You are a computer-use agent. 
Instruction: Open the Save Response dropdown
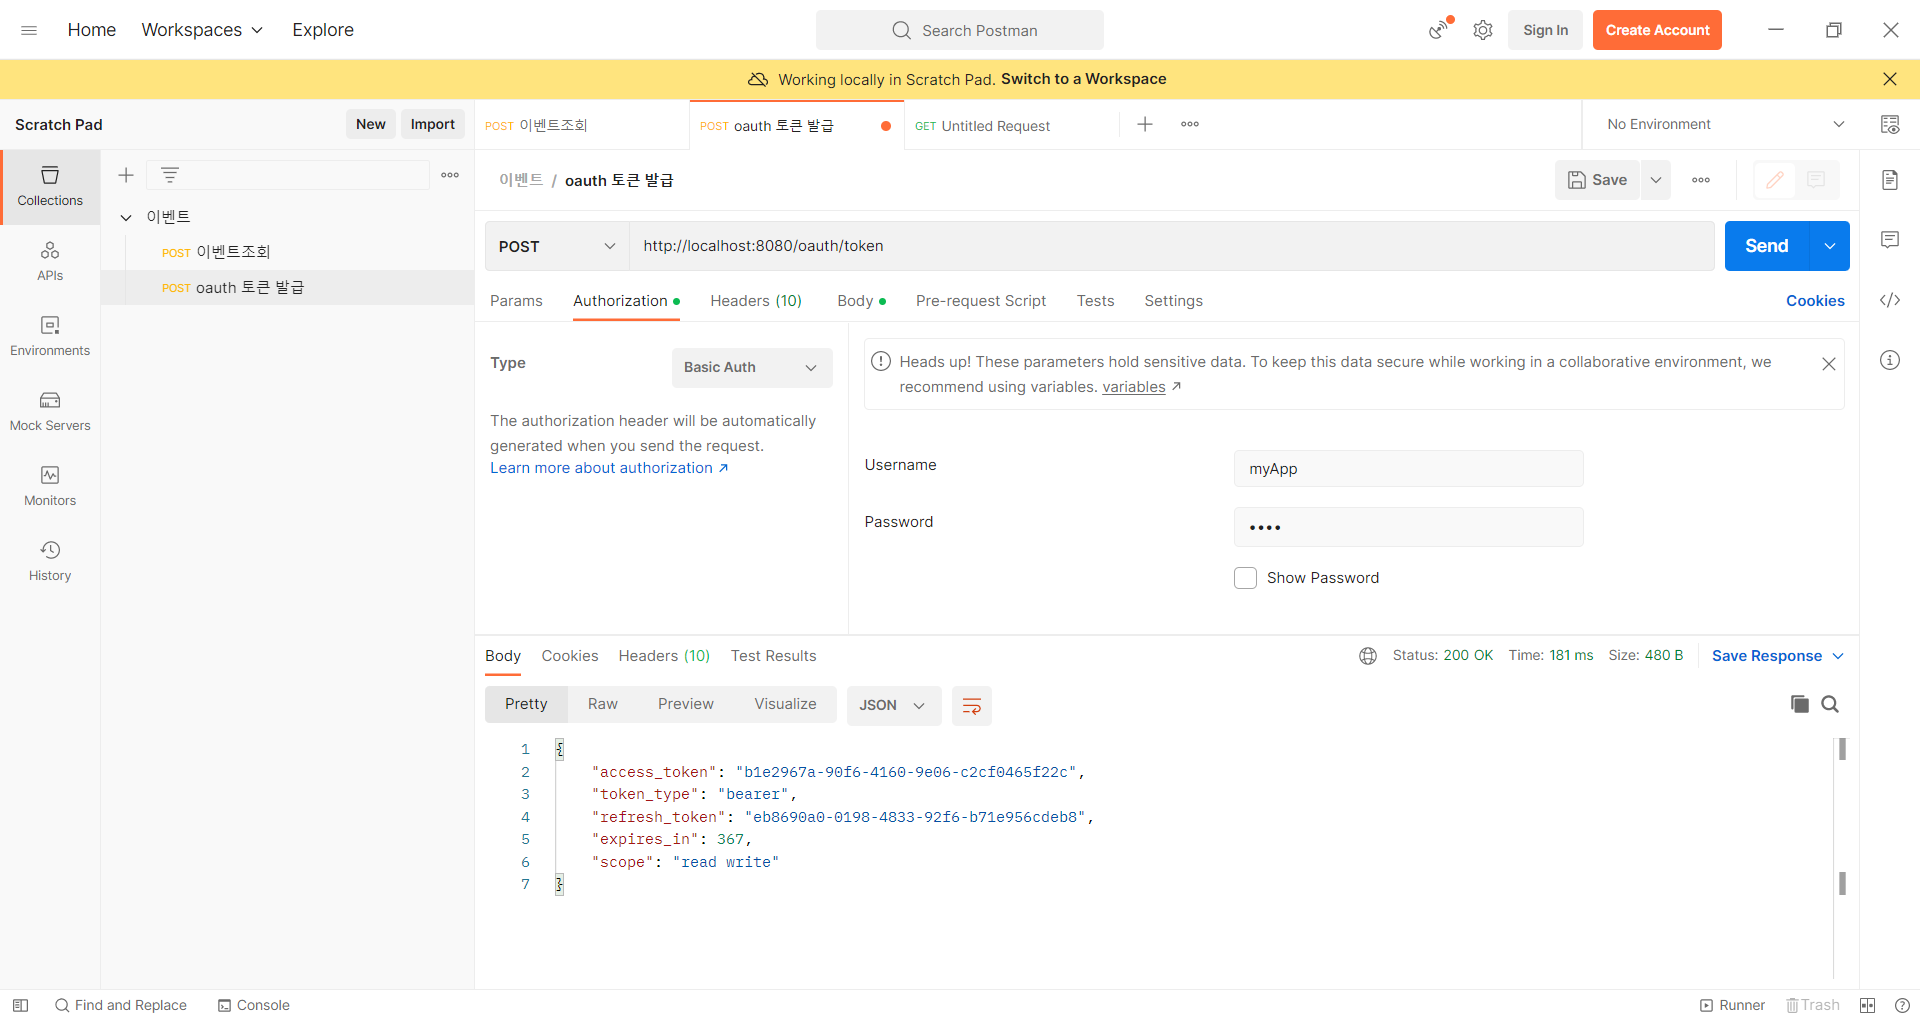pyautogui.click(x=1778, y=656)
